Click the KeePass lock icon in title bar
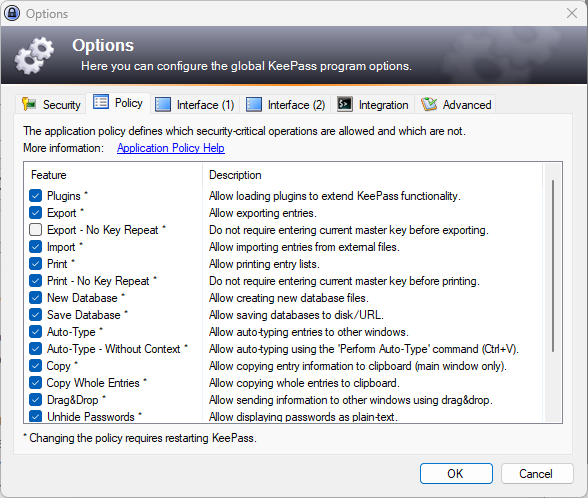Image resolution: width=588 pixels, height=498 pixels. pyautogui.click(x=12, y=13)
